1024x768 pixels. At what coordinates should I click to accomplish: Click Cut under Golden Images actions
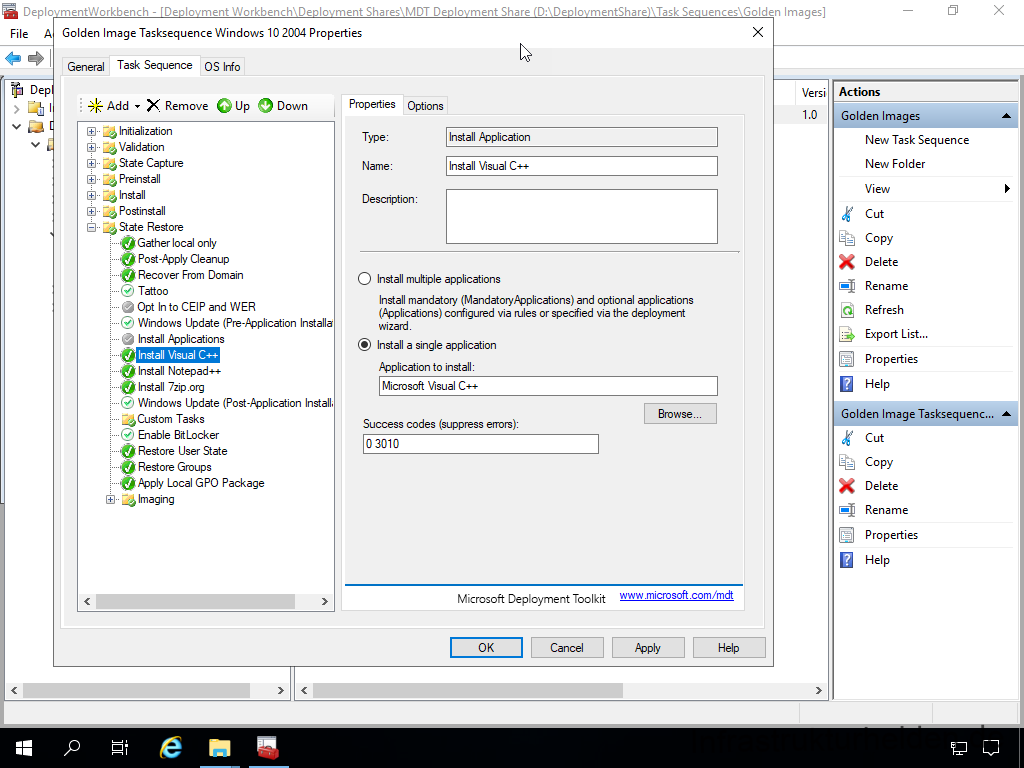[874, 214]
